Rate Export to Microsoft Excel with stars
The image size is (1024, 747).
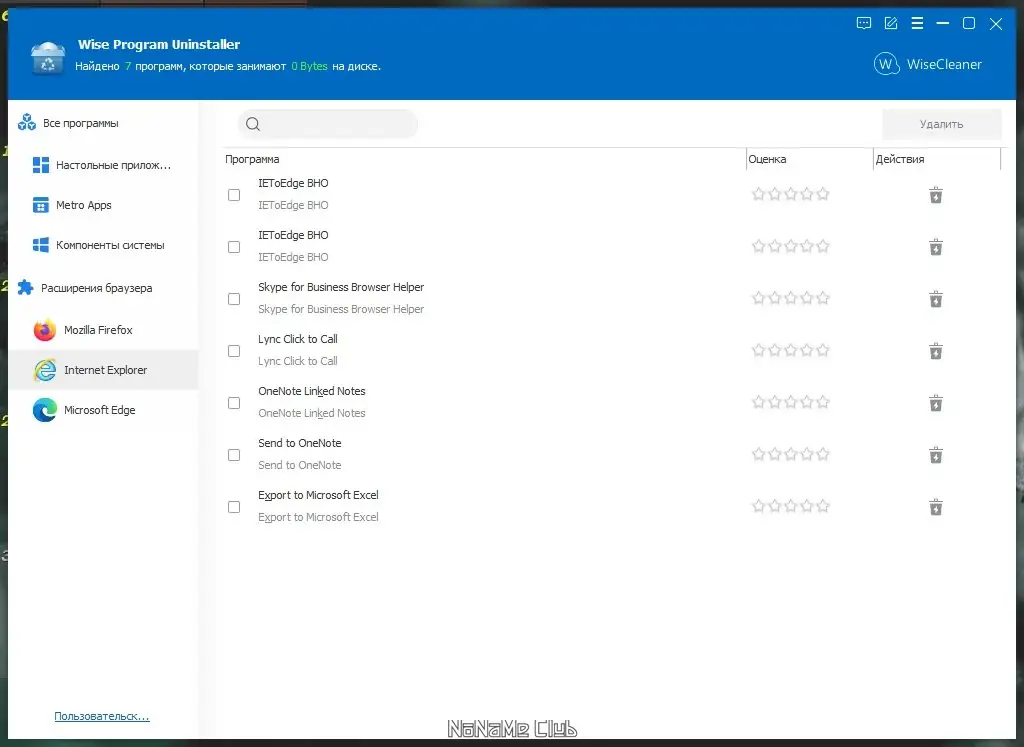point(790,505)
